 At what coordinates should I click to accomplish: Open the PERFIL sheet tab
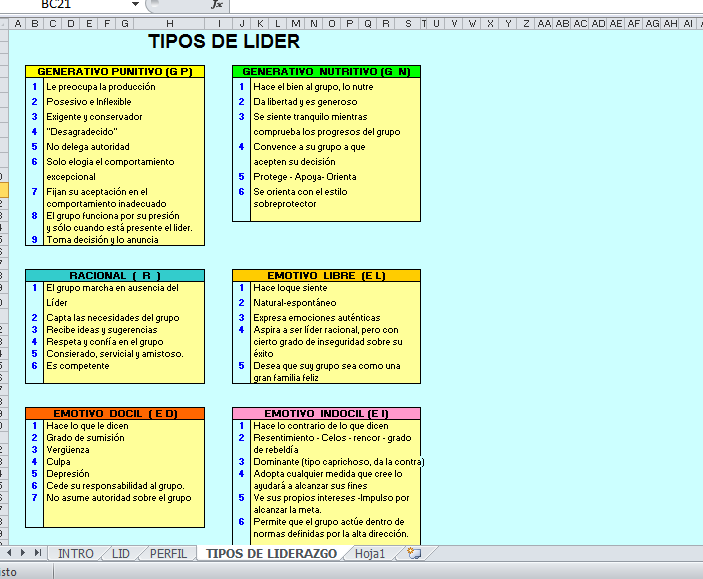(x=168, y=553)
